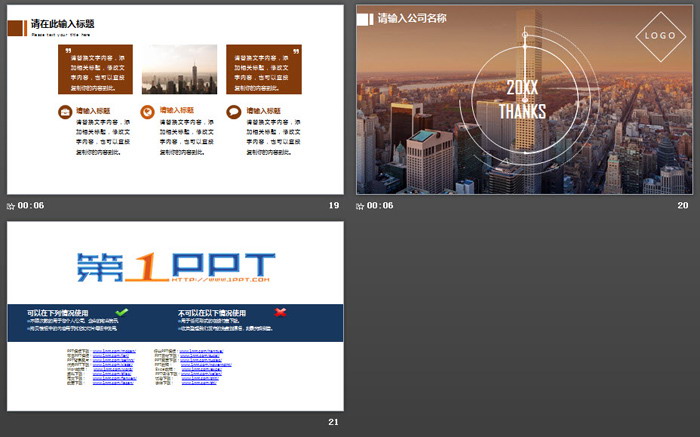The height and width of the screenshot is (437, 700).
Task: Click the 20XX THANKS text on slide 20
Action: (522, 100)
